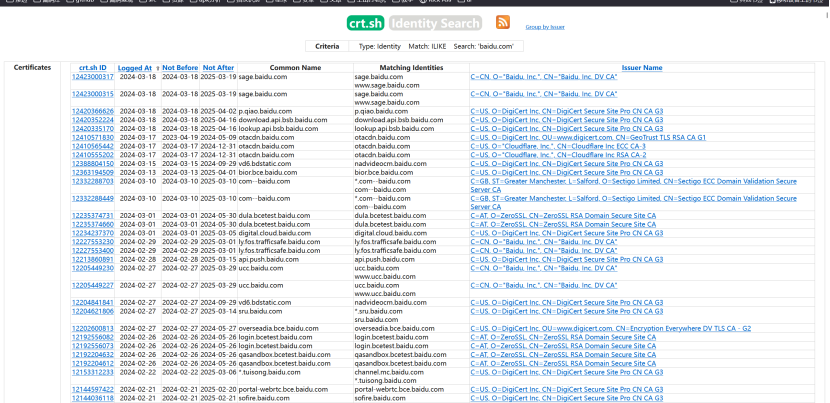Open certificate ID 12420335170
This screenshot has height=403, width=830.
(93, 129)
